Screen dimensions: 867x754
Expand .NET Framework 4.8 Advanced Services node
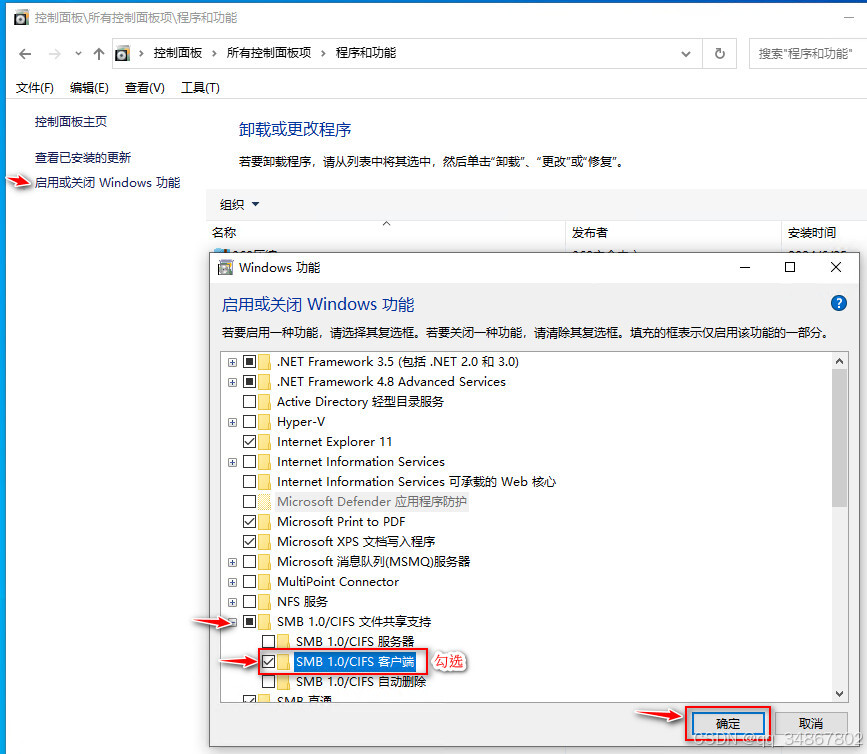232,382
